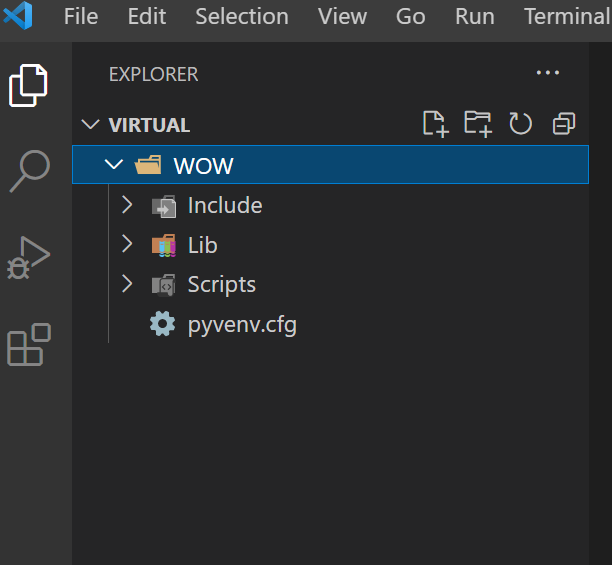Open the Search view in activity bar
This screenshot has width=612, height=565.
tap(30, 171)
